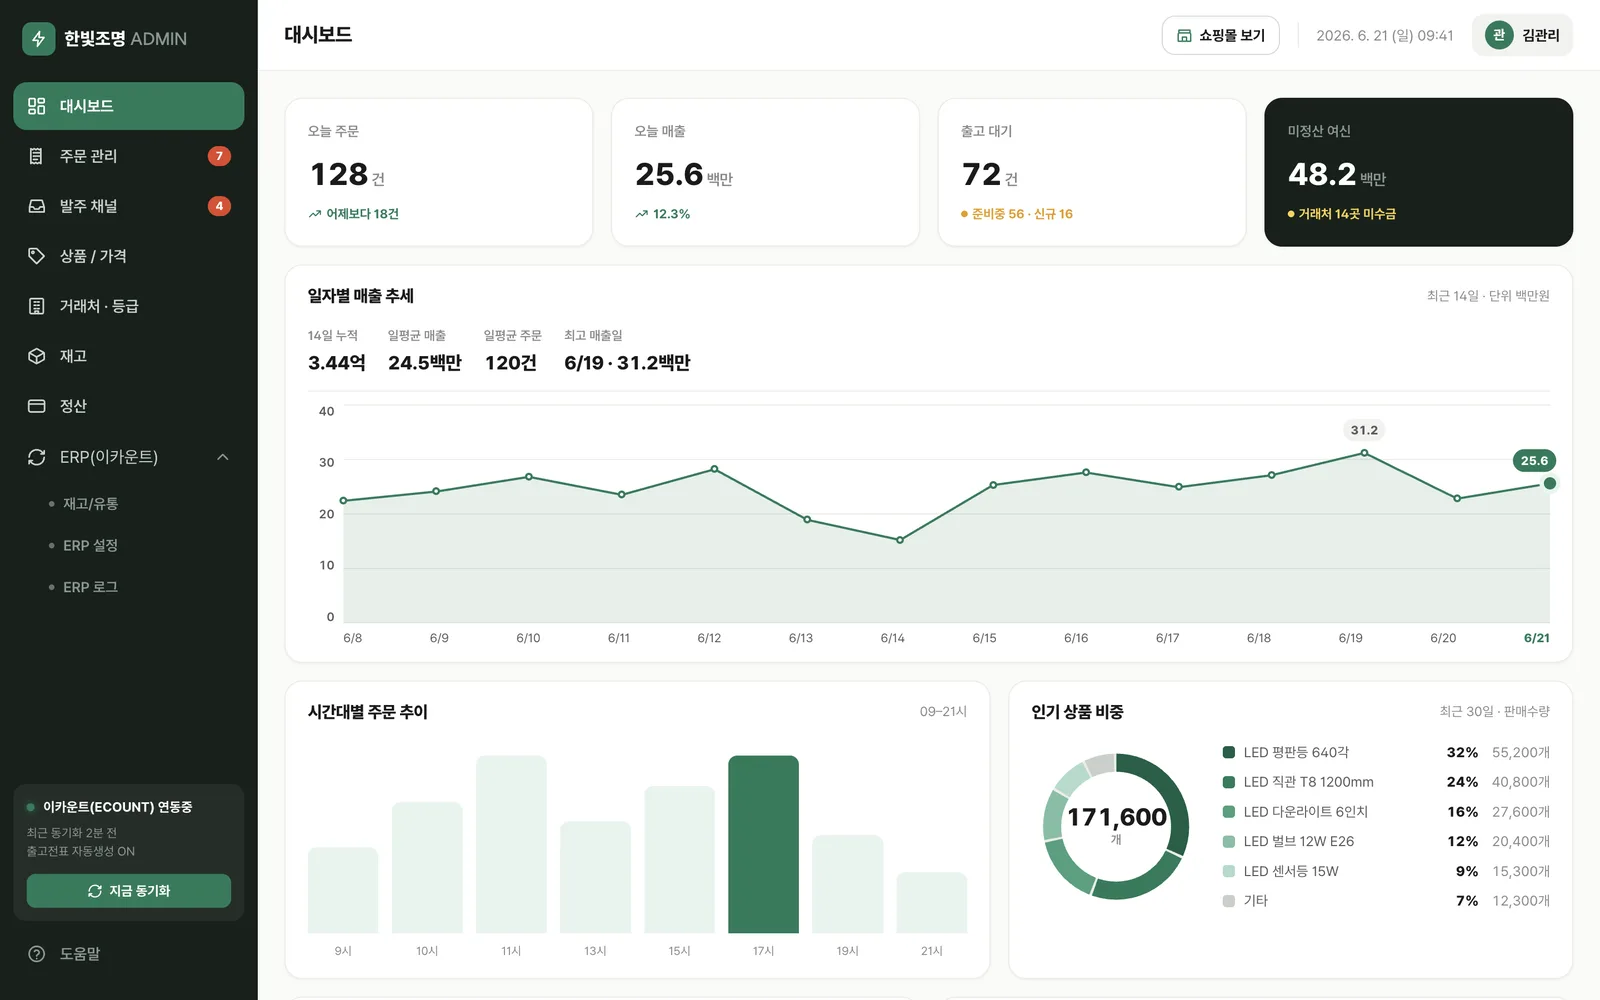Screen dimensions: 1600x1000
Task: Click the 출고 대기 summary card
Action: (x=1092, y=172)
